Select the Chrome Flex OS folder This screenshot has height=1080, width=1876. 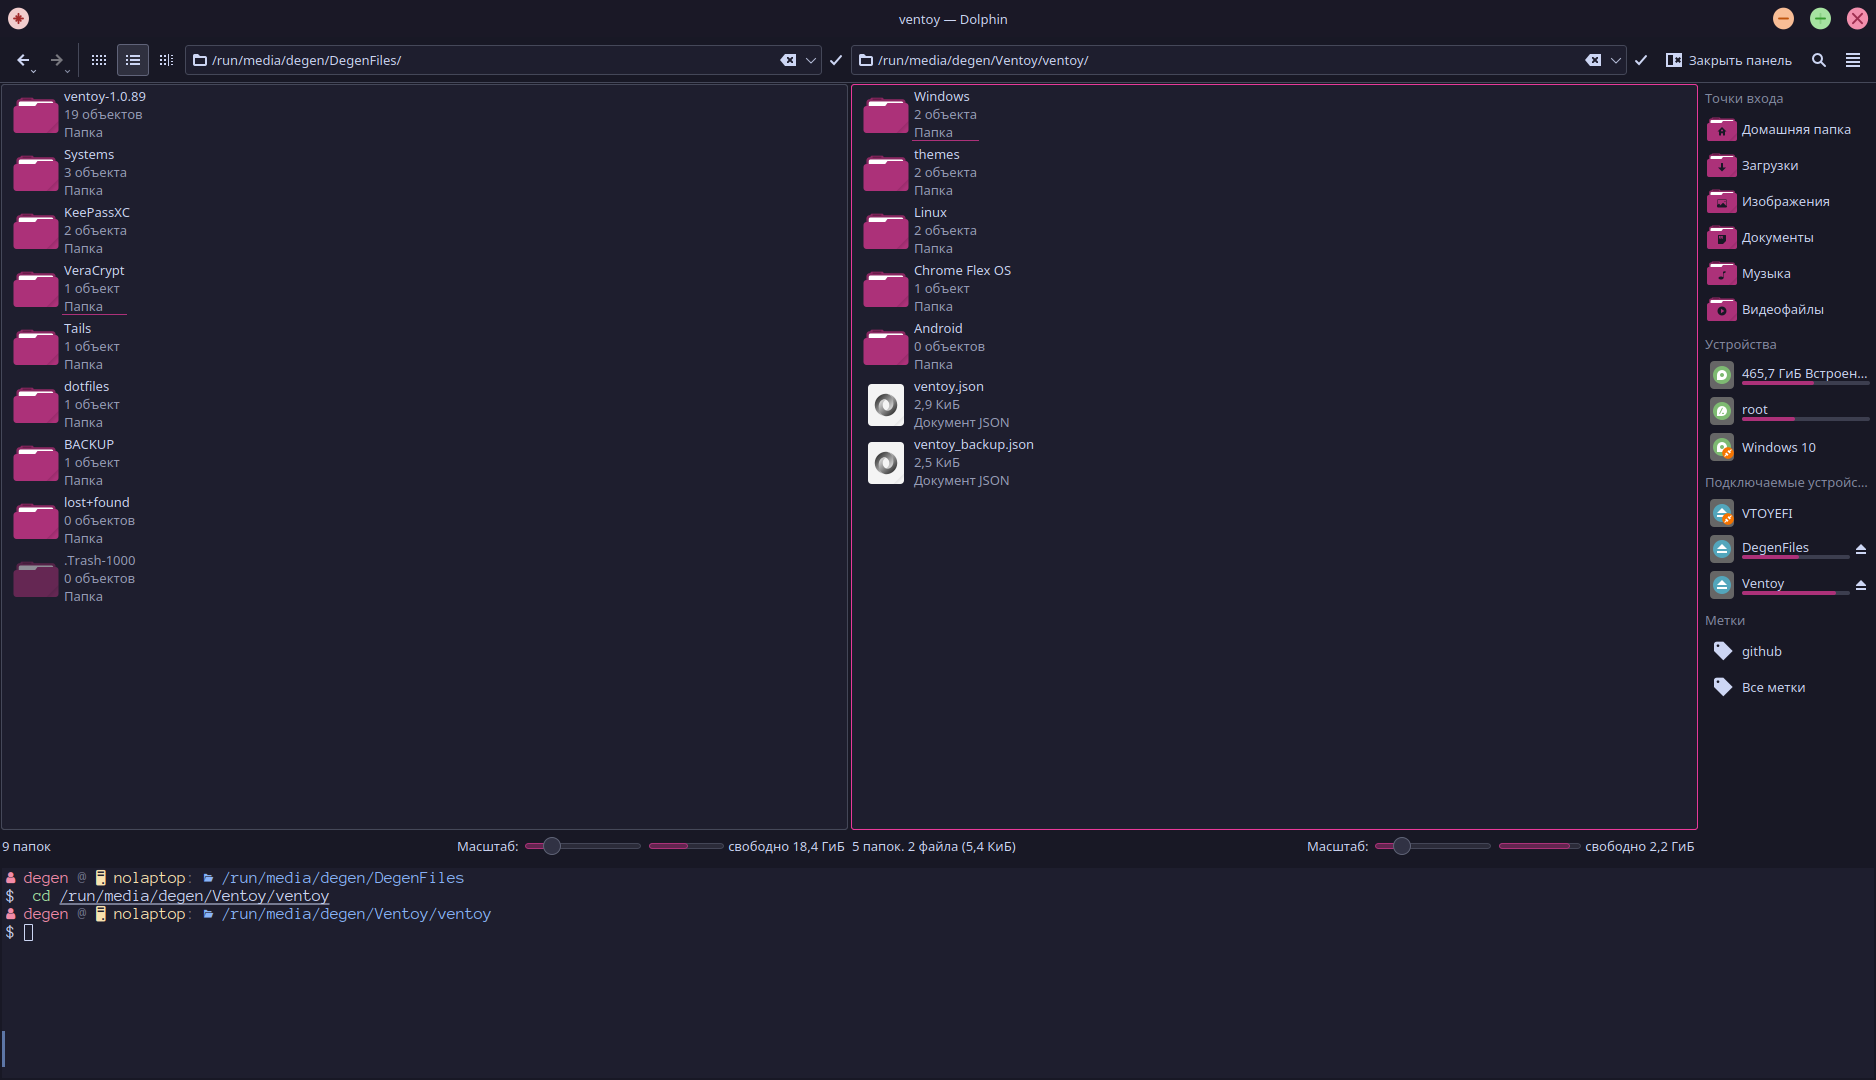tap(937, 288)
